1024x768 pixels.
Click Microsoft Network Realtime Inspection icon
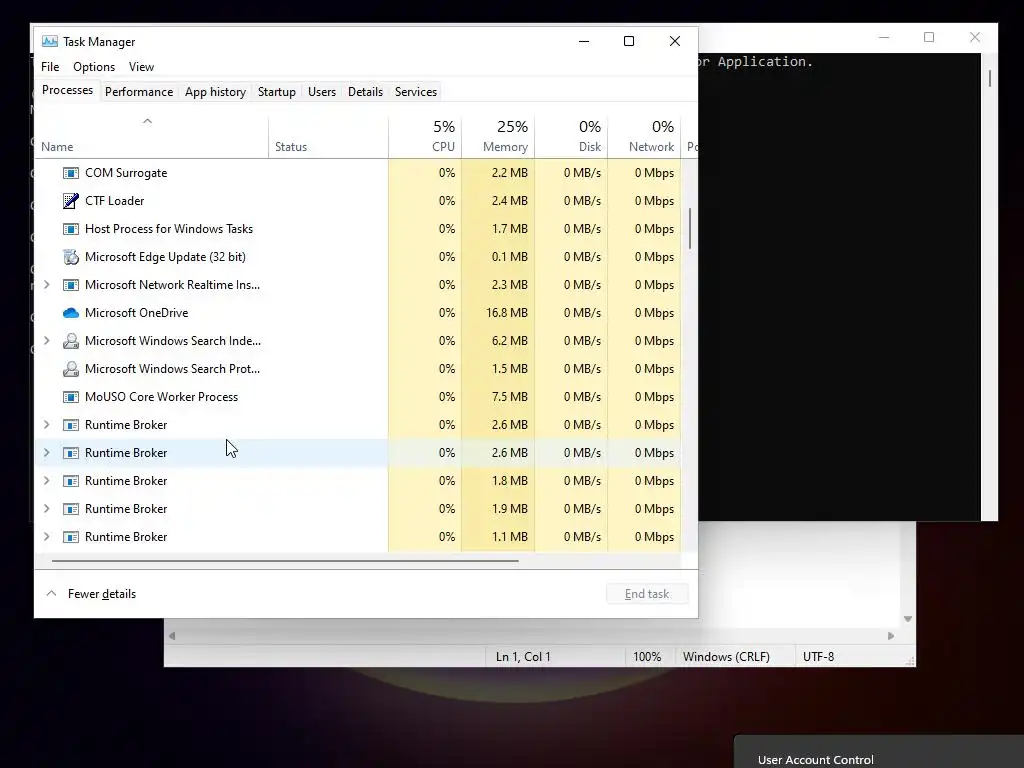71,285
